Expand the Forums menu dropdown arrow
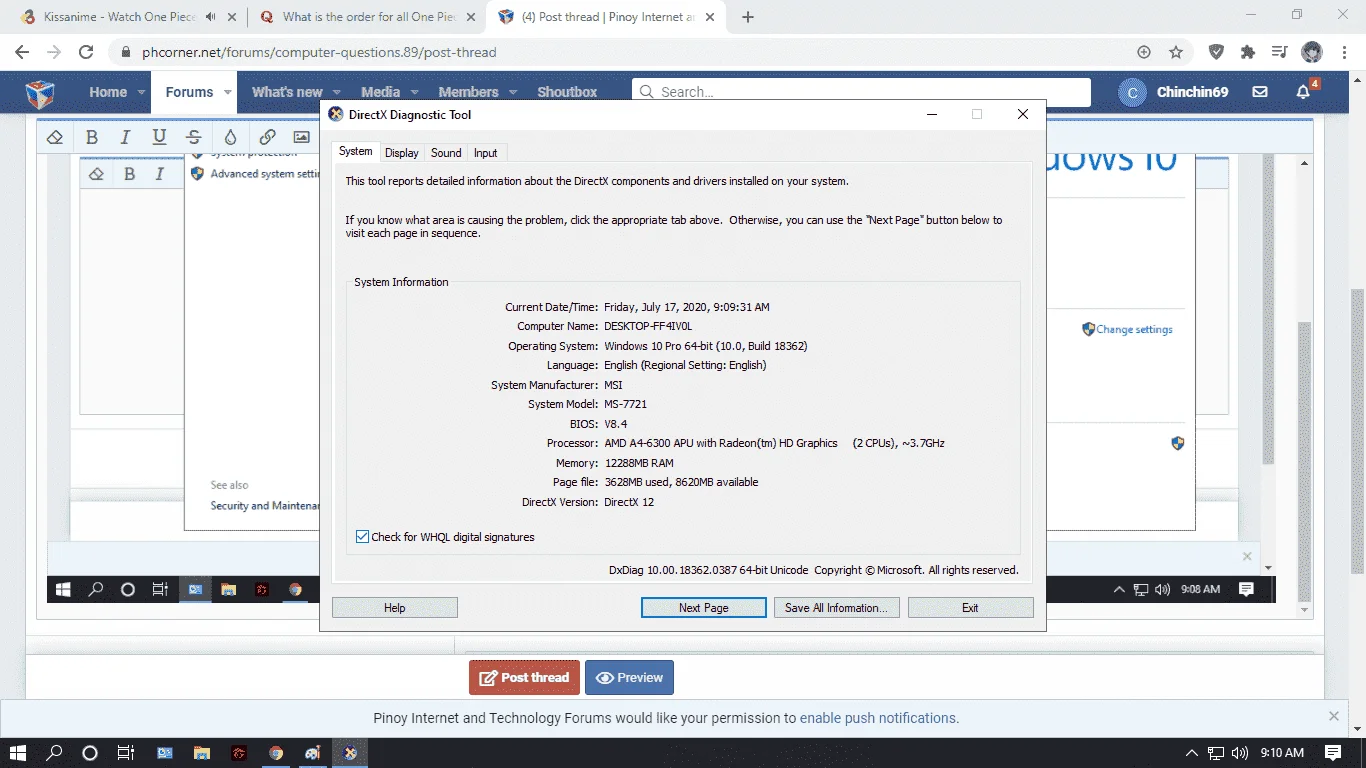 click(x=227, y=92)
